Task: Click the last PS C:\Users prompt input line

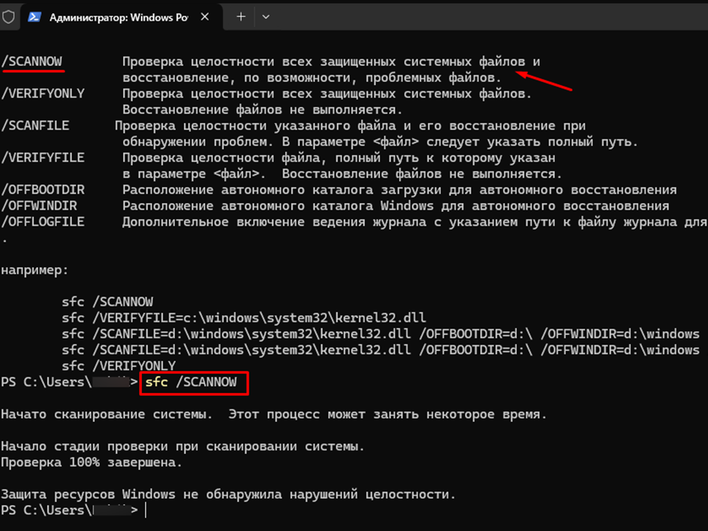Action: click(x=75, y=510)
